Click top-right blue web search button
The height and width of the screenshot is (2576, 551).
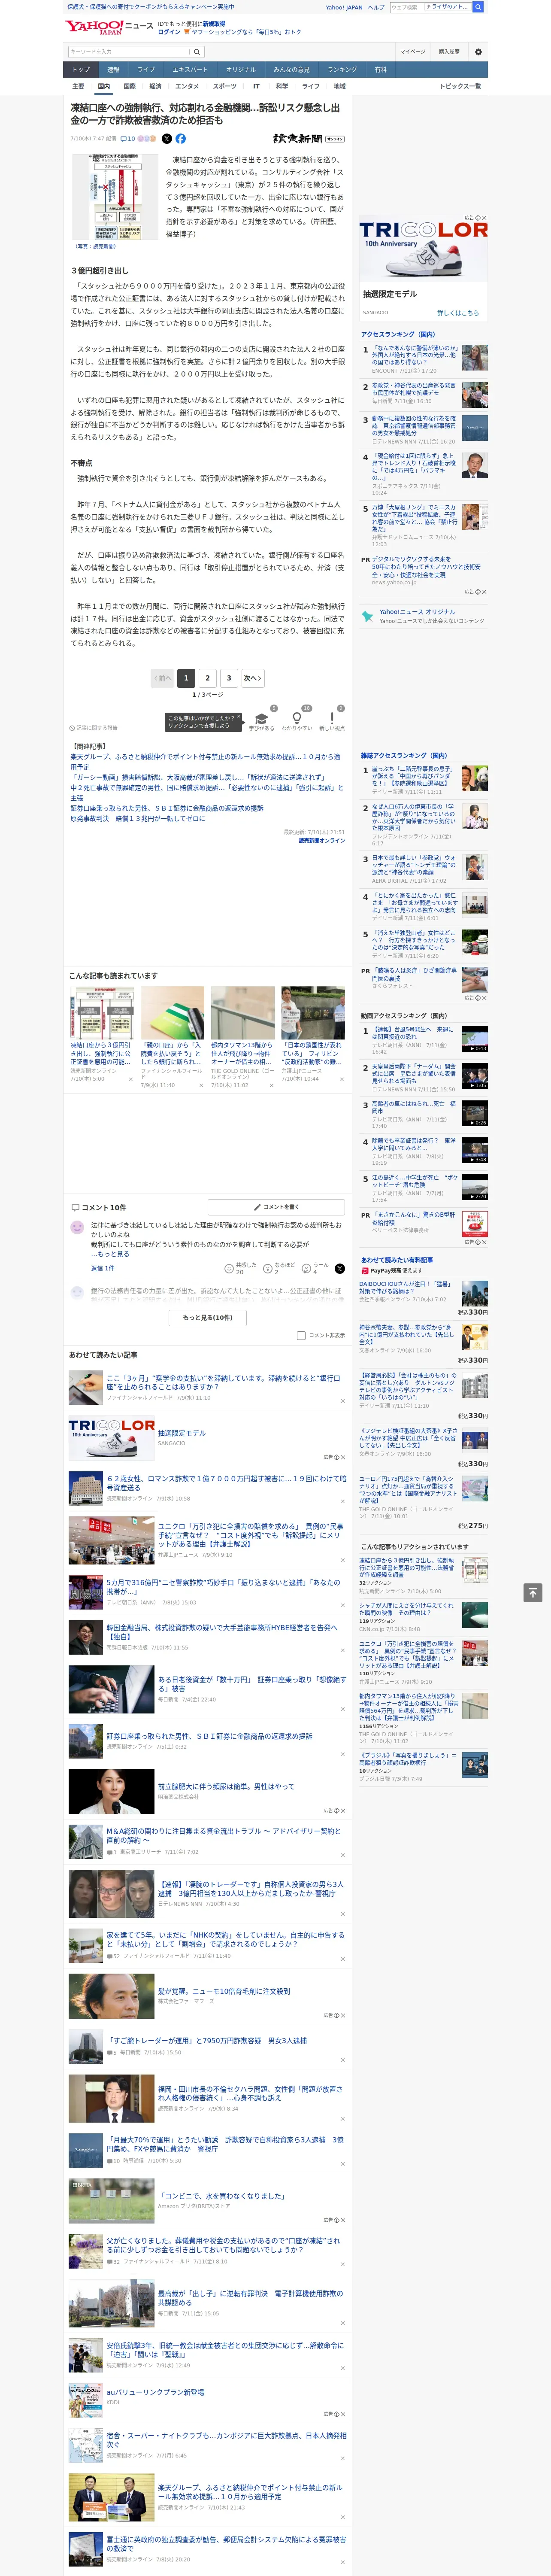[x=478, y=7]
